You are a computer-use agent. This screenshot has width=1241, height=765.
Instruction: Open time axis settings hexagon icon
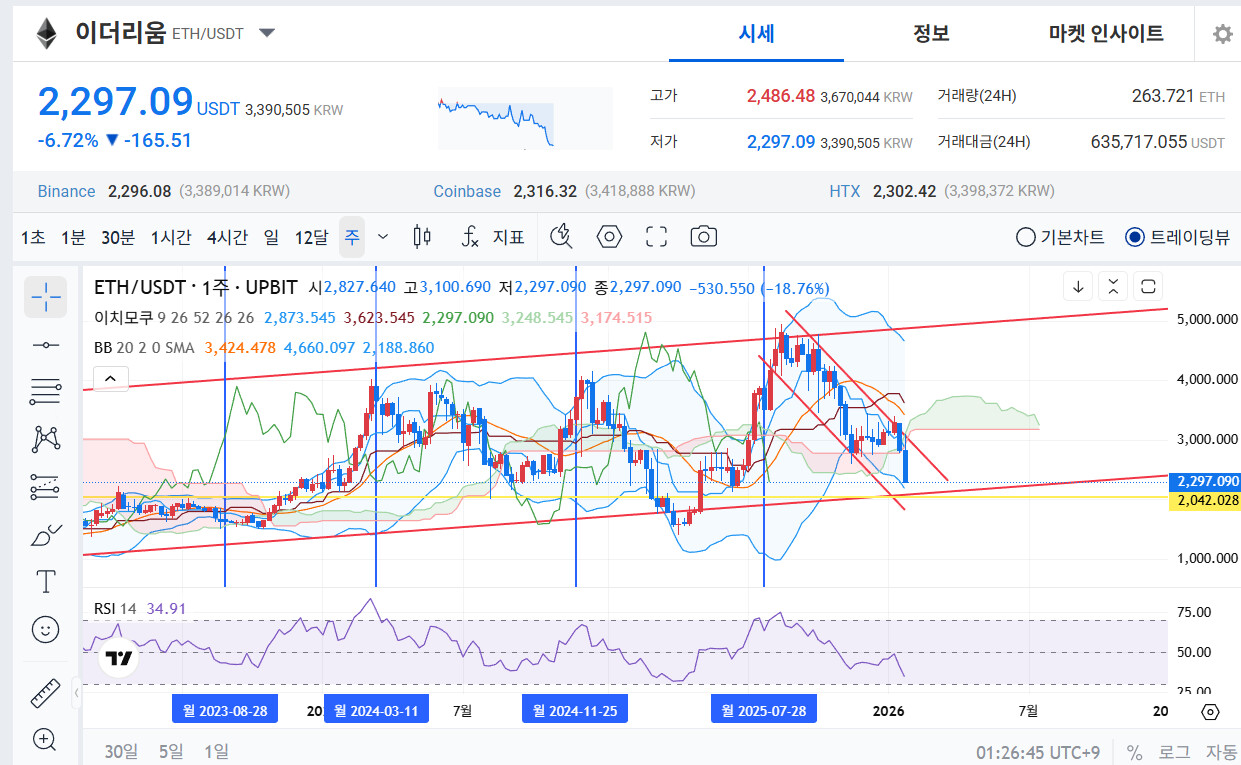click(x=1210, y=712)
